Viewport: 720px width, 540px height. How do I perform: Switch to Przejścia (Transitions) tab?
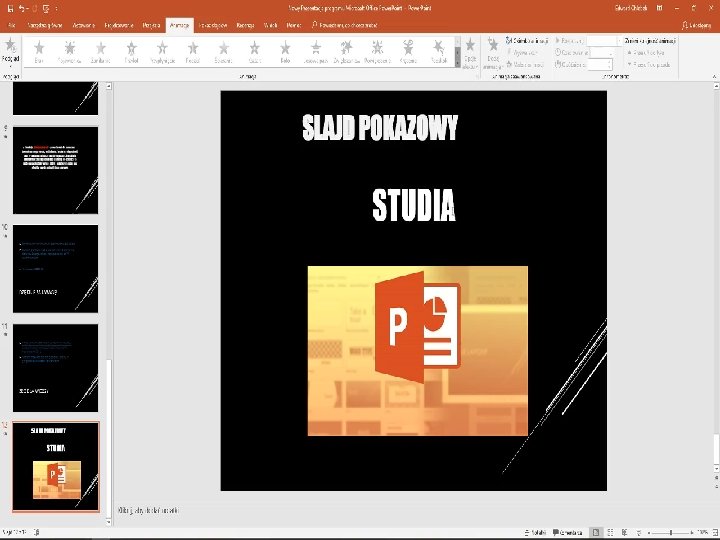[152, 25]
